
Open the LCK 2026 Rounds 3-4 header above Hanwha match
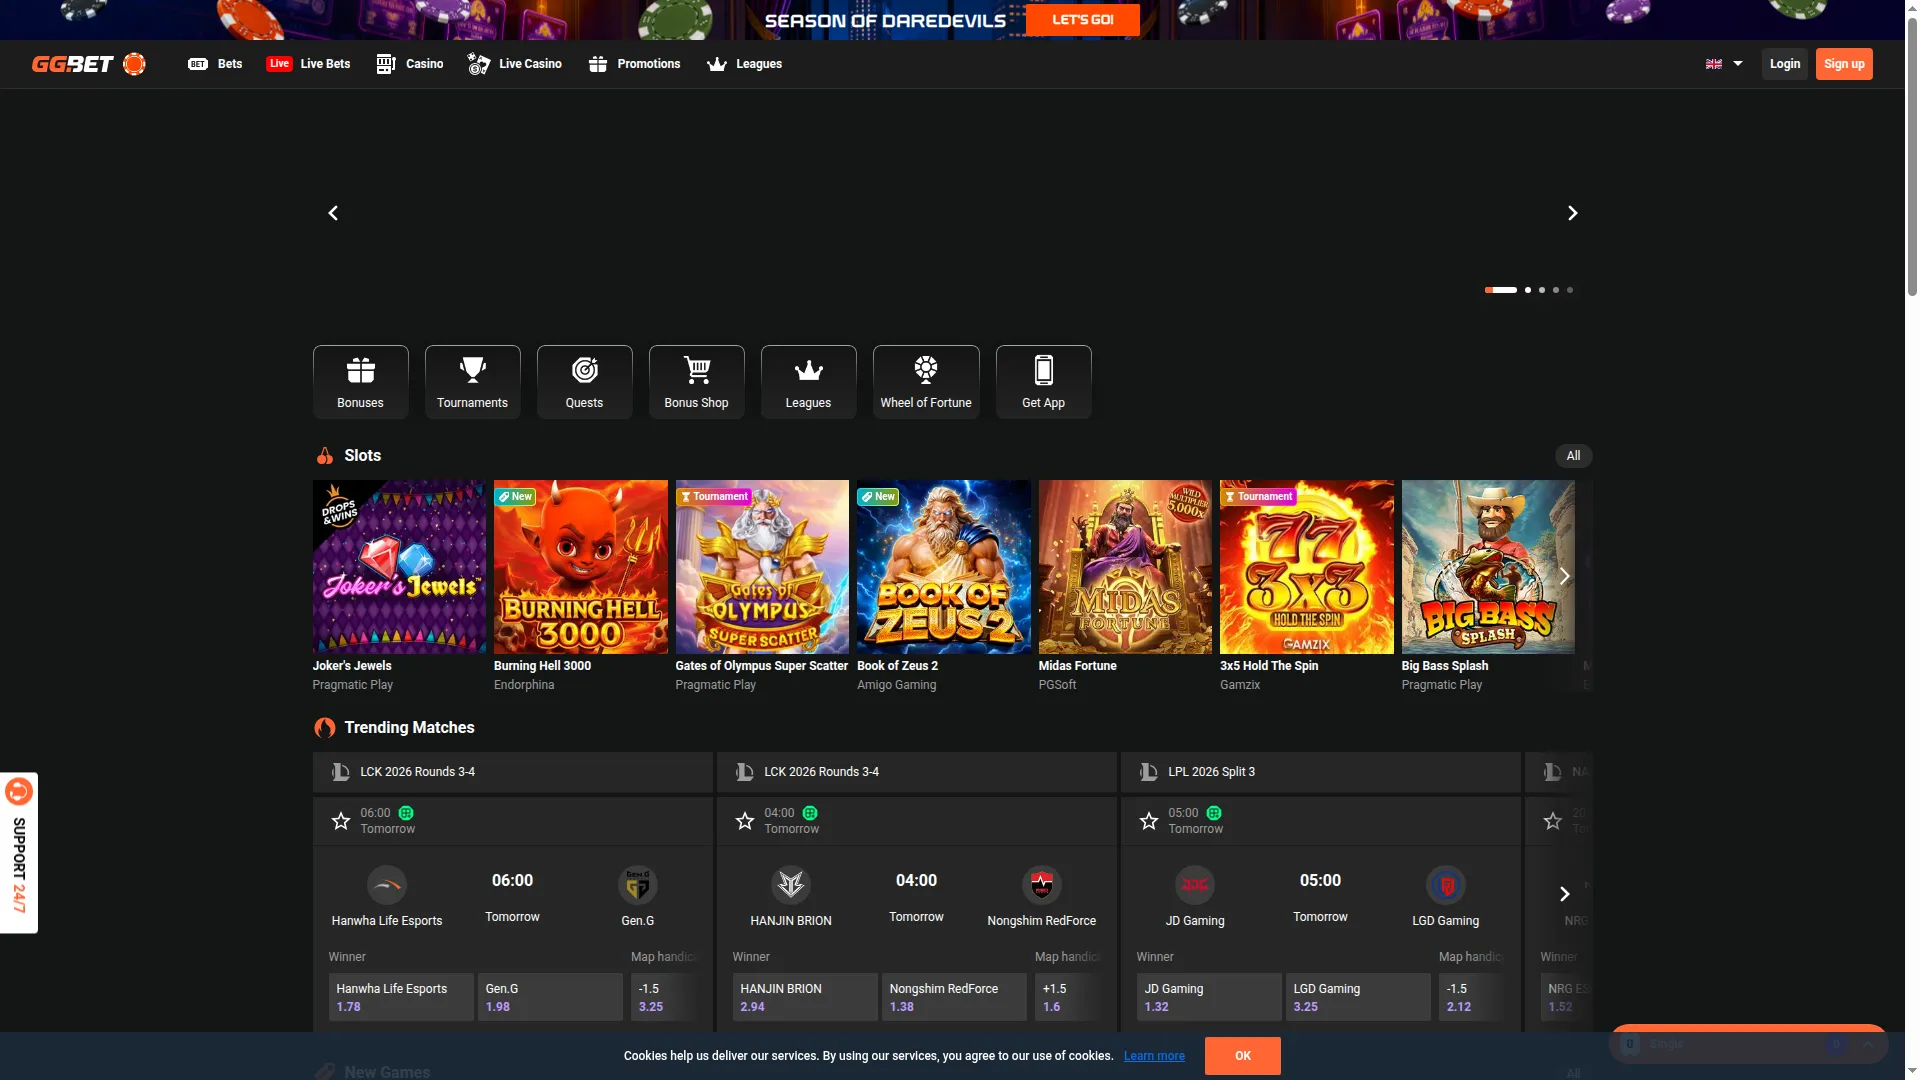(513, 772)
